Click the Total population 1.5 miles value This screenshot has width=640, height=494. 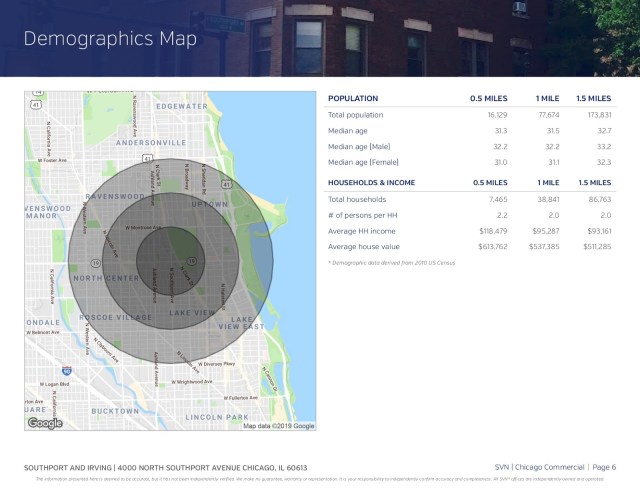point(595,115)
